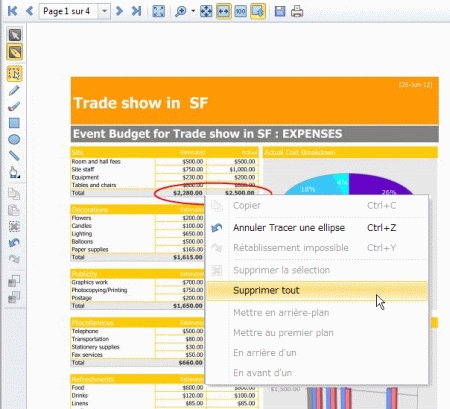Go to the previous page
Viewport: 450px width, 409px height.
coord(29,11)
